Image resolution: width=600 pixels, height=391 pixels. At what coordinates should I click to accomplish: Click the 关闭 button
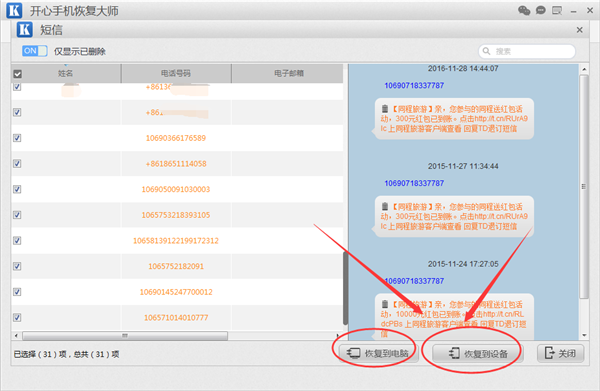coord(561,353)
